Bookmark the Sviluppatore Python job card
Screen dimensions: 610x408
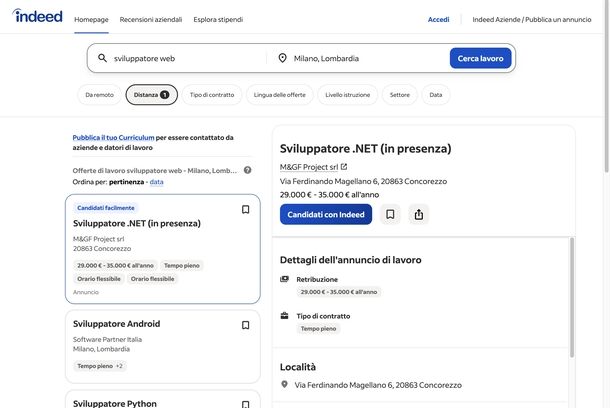click(245, 404)
